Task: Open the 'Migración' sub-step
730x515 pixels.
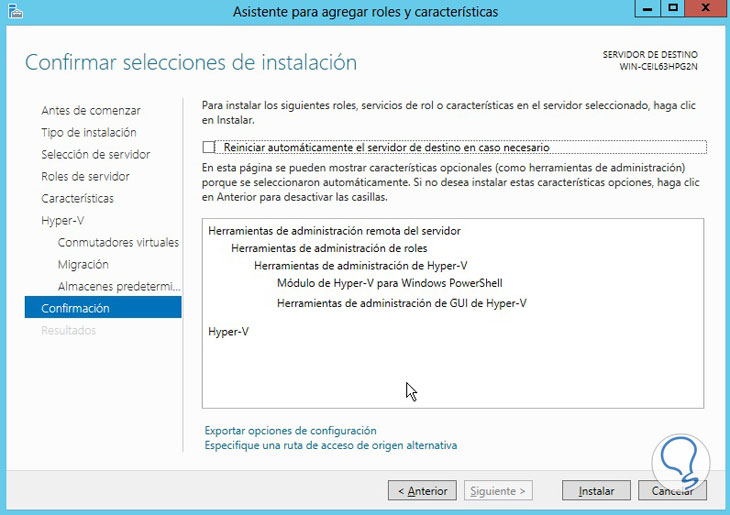Action: [83, 264]
